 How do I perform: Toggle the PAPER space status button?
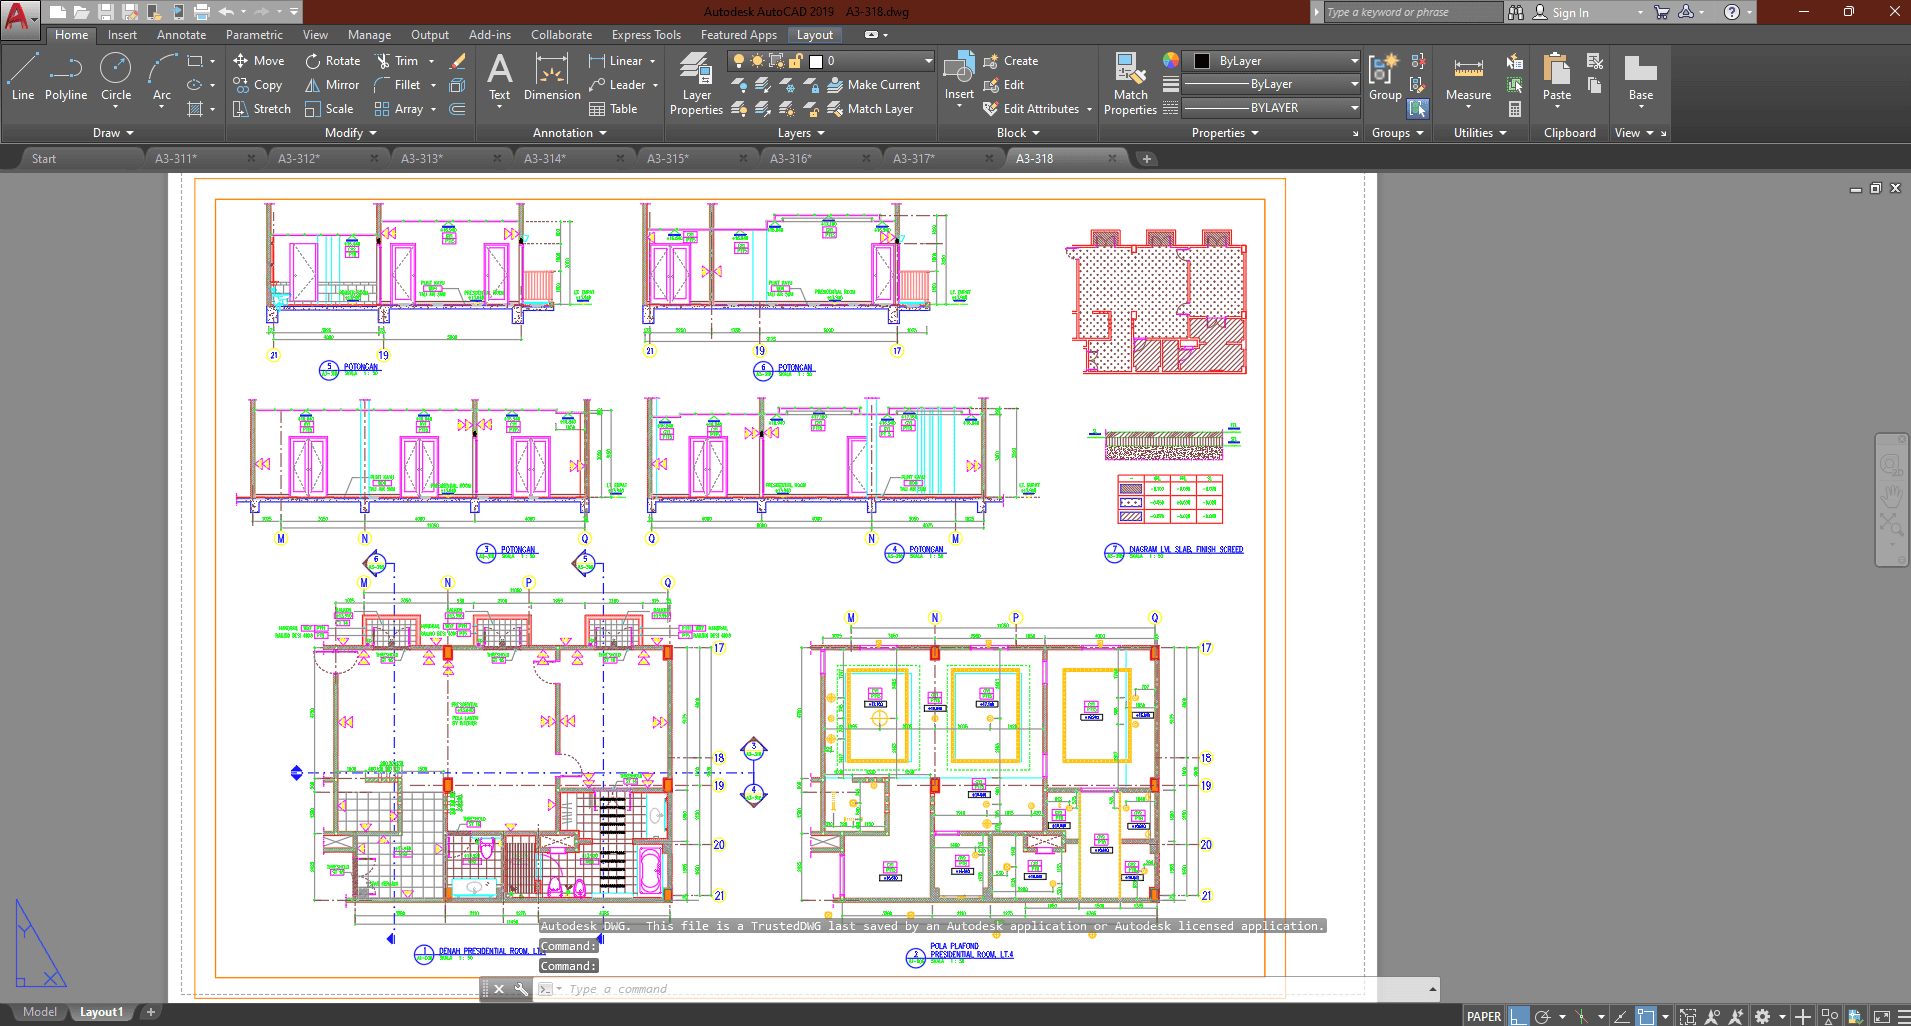1483,1016
